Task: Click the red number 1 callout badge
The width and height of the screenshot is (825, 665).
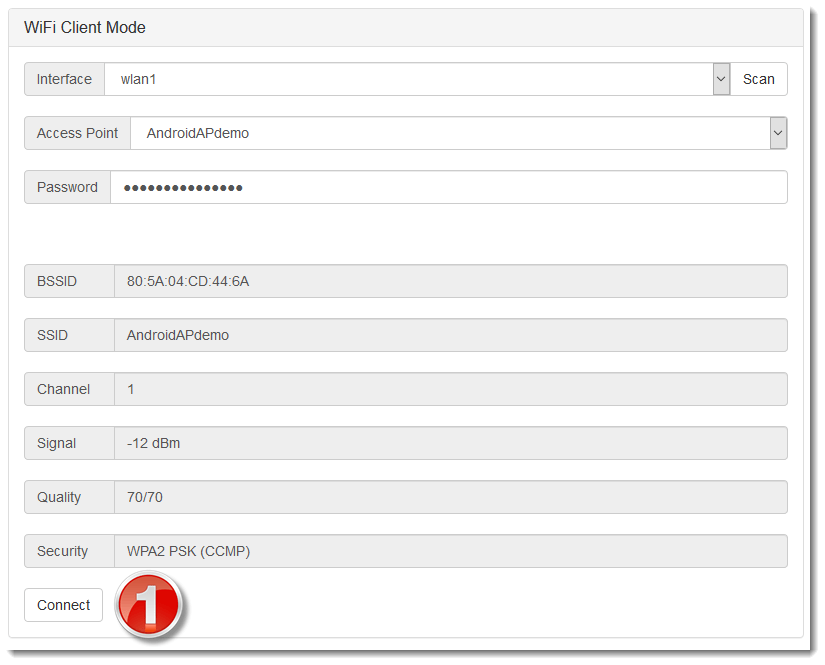Action: (149, 604)
